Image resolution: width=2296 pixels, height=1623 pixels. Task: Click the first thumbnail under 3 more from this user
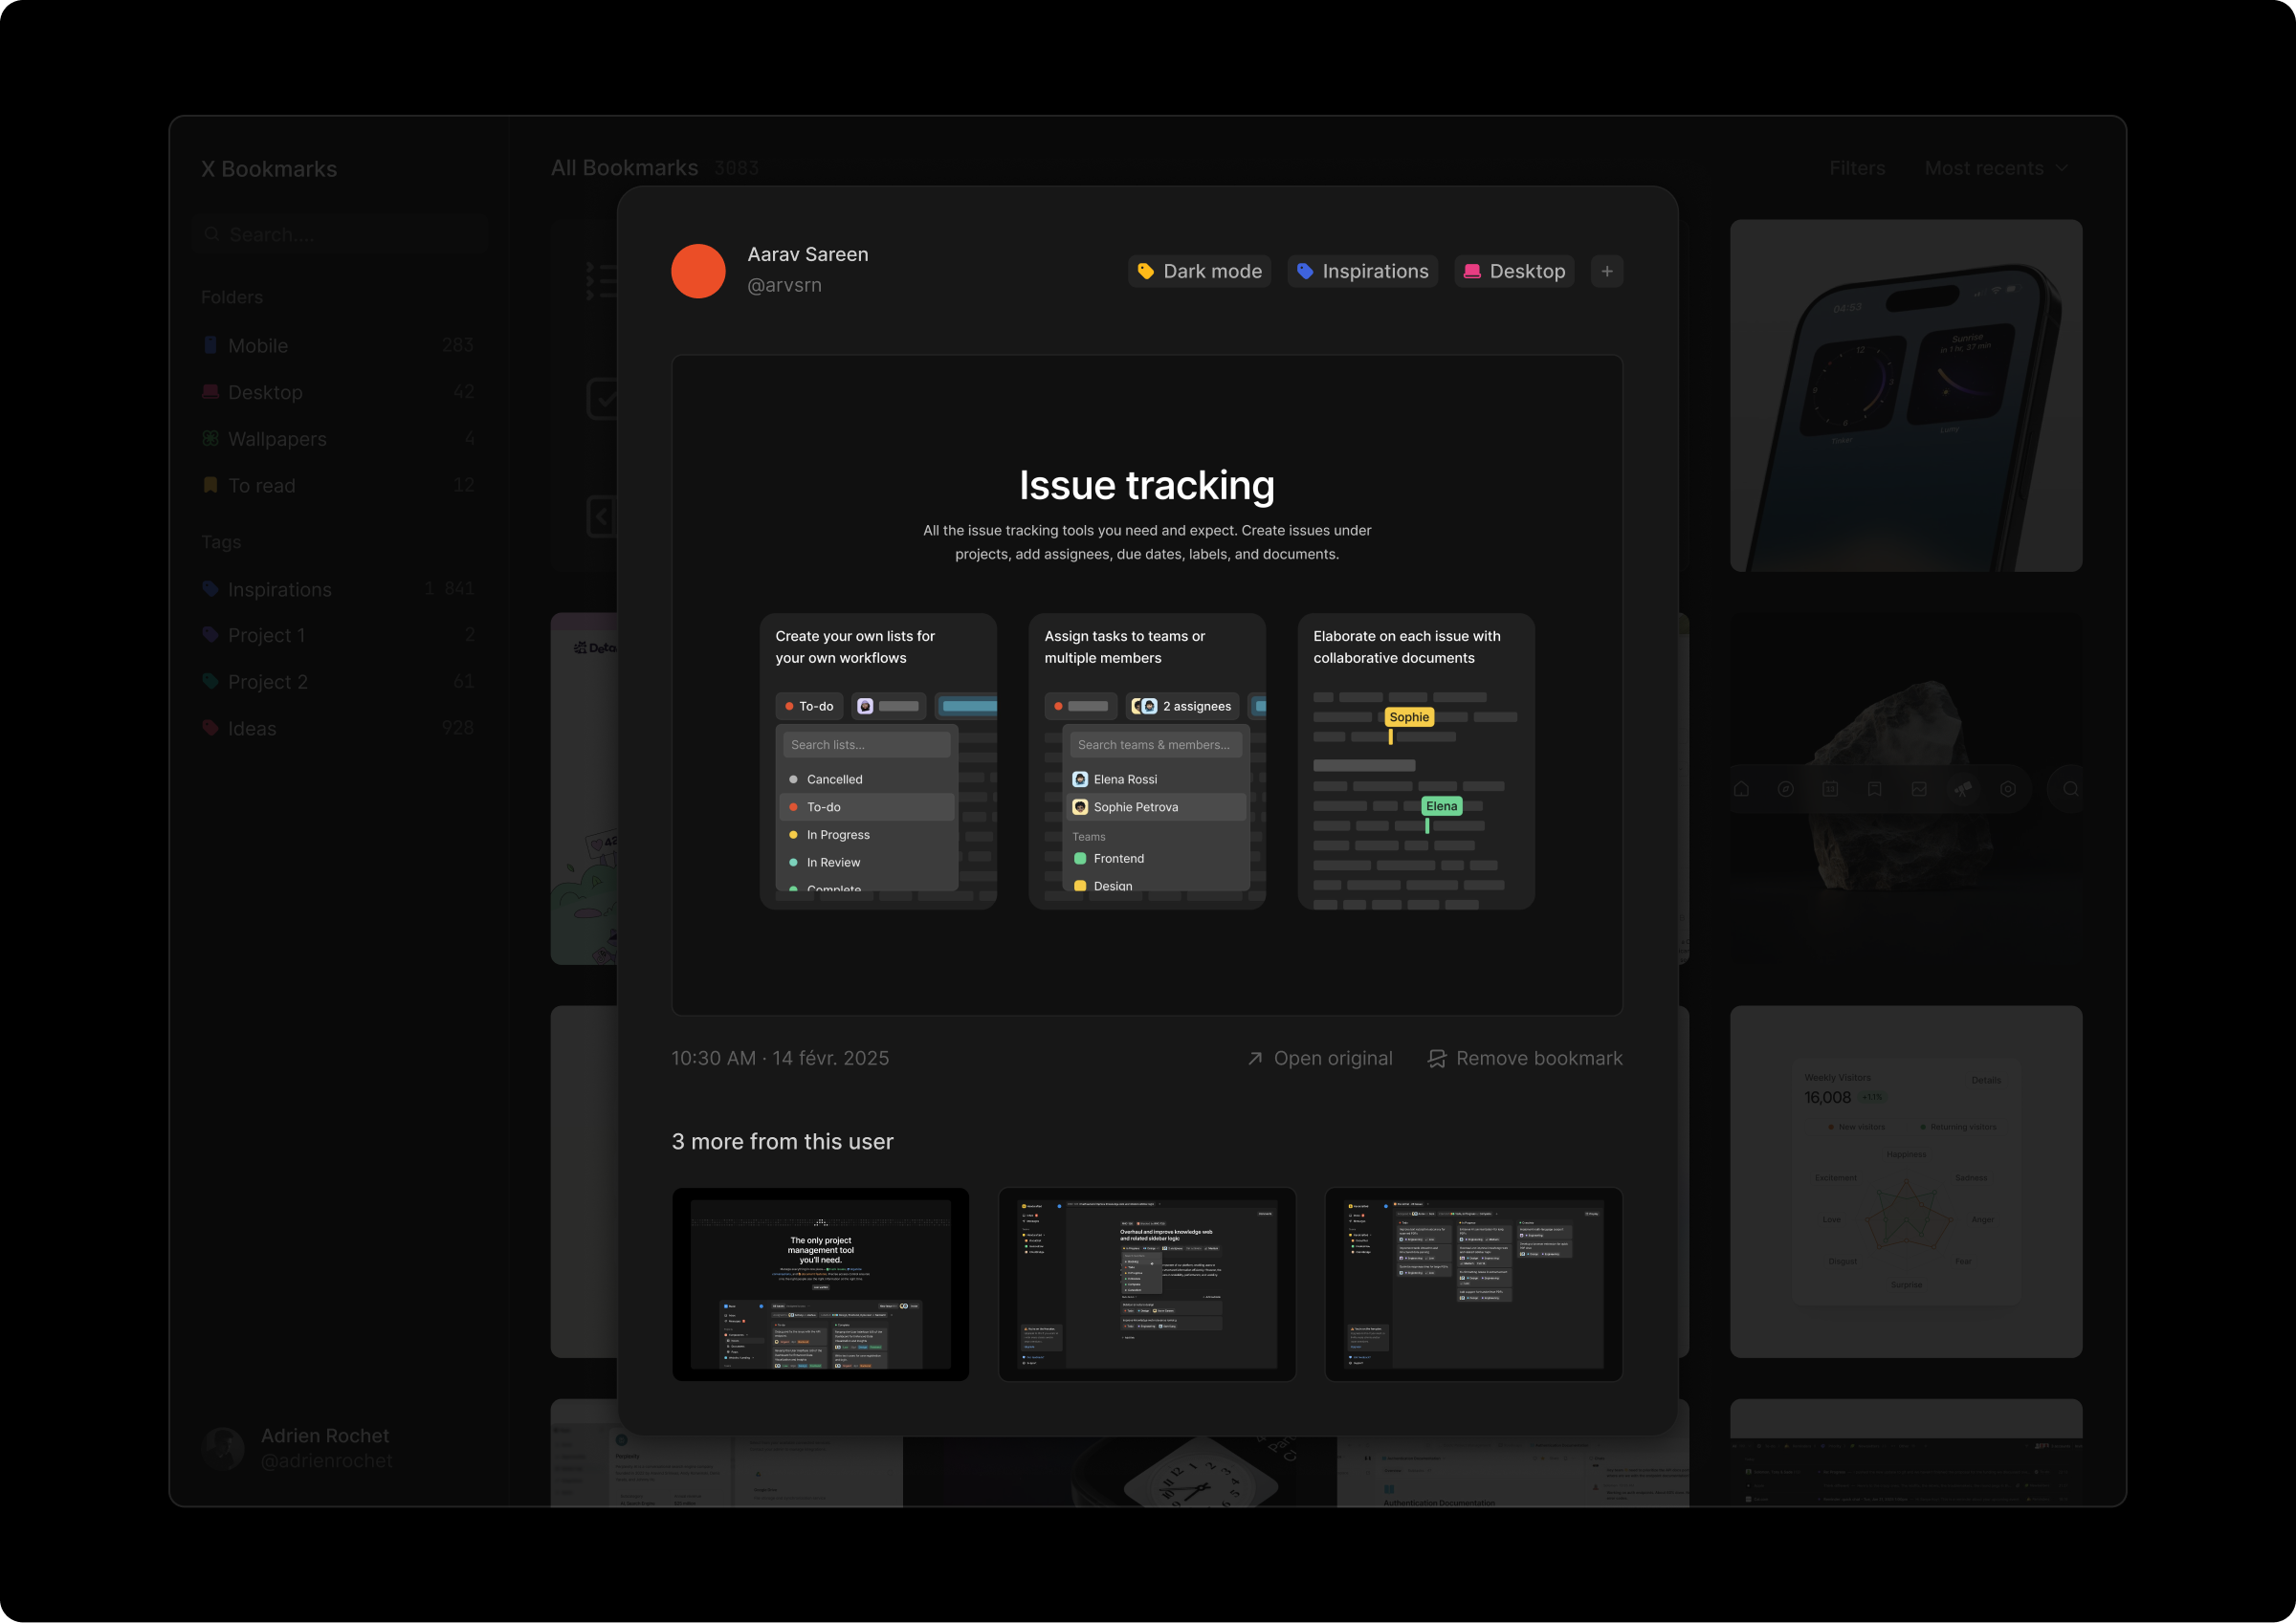[820, 1285]
